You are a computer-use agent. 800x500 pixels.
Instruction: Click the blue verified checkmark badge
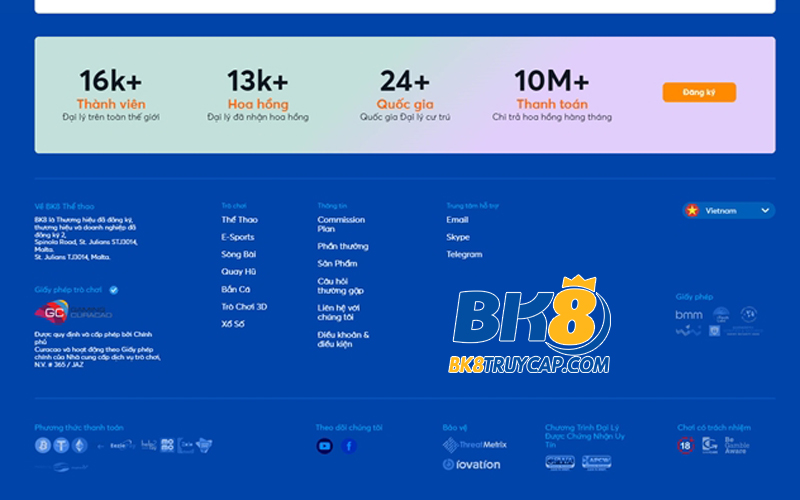pyautogui.click(x=114, y=290)
